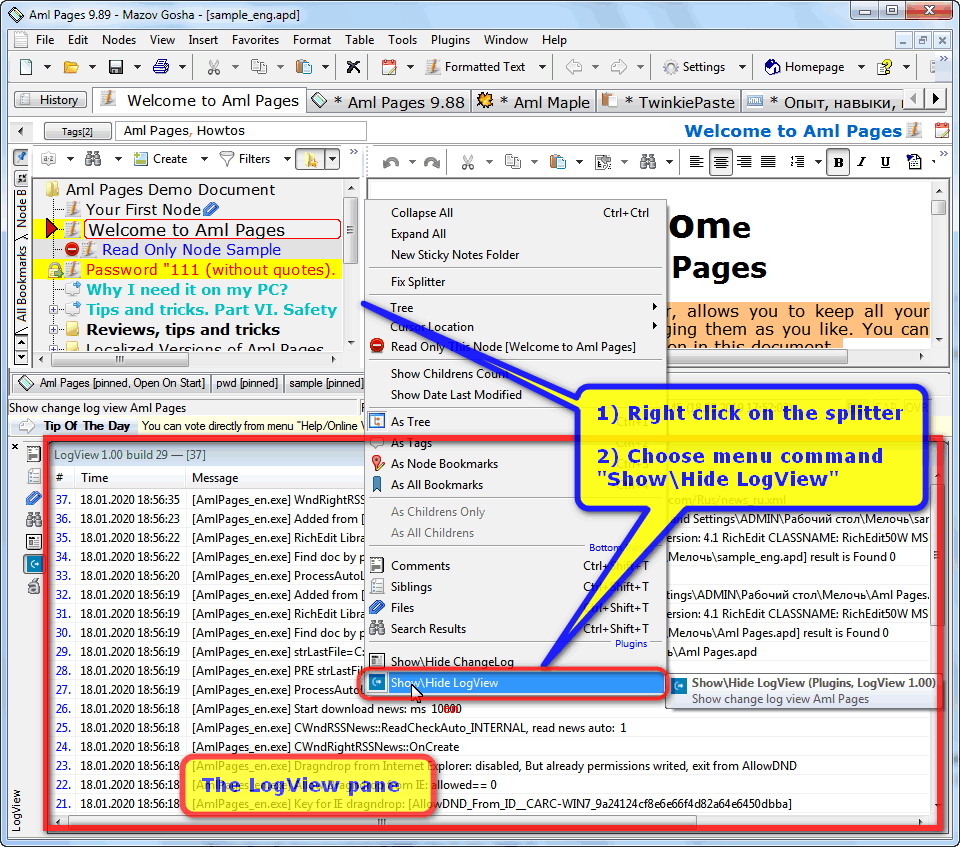The image size is (960, 847).
Task: Click the Settings toolbar button
Action: (696, 67)
